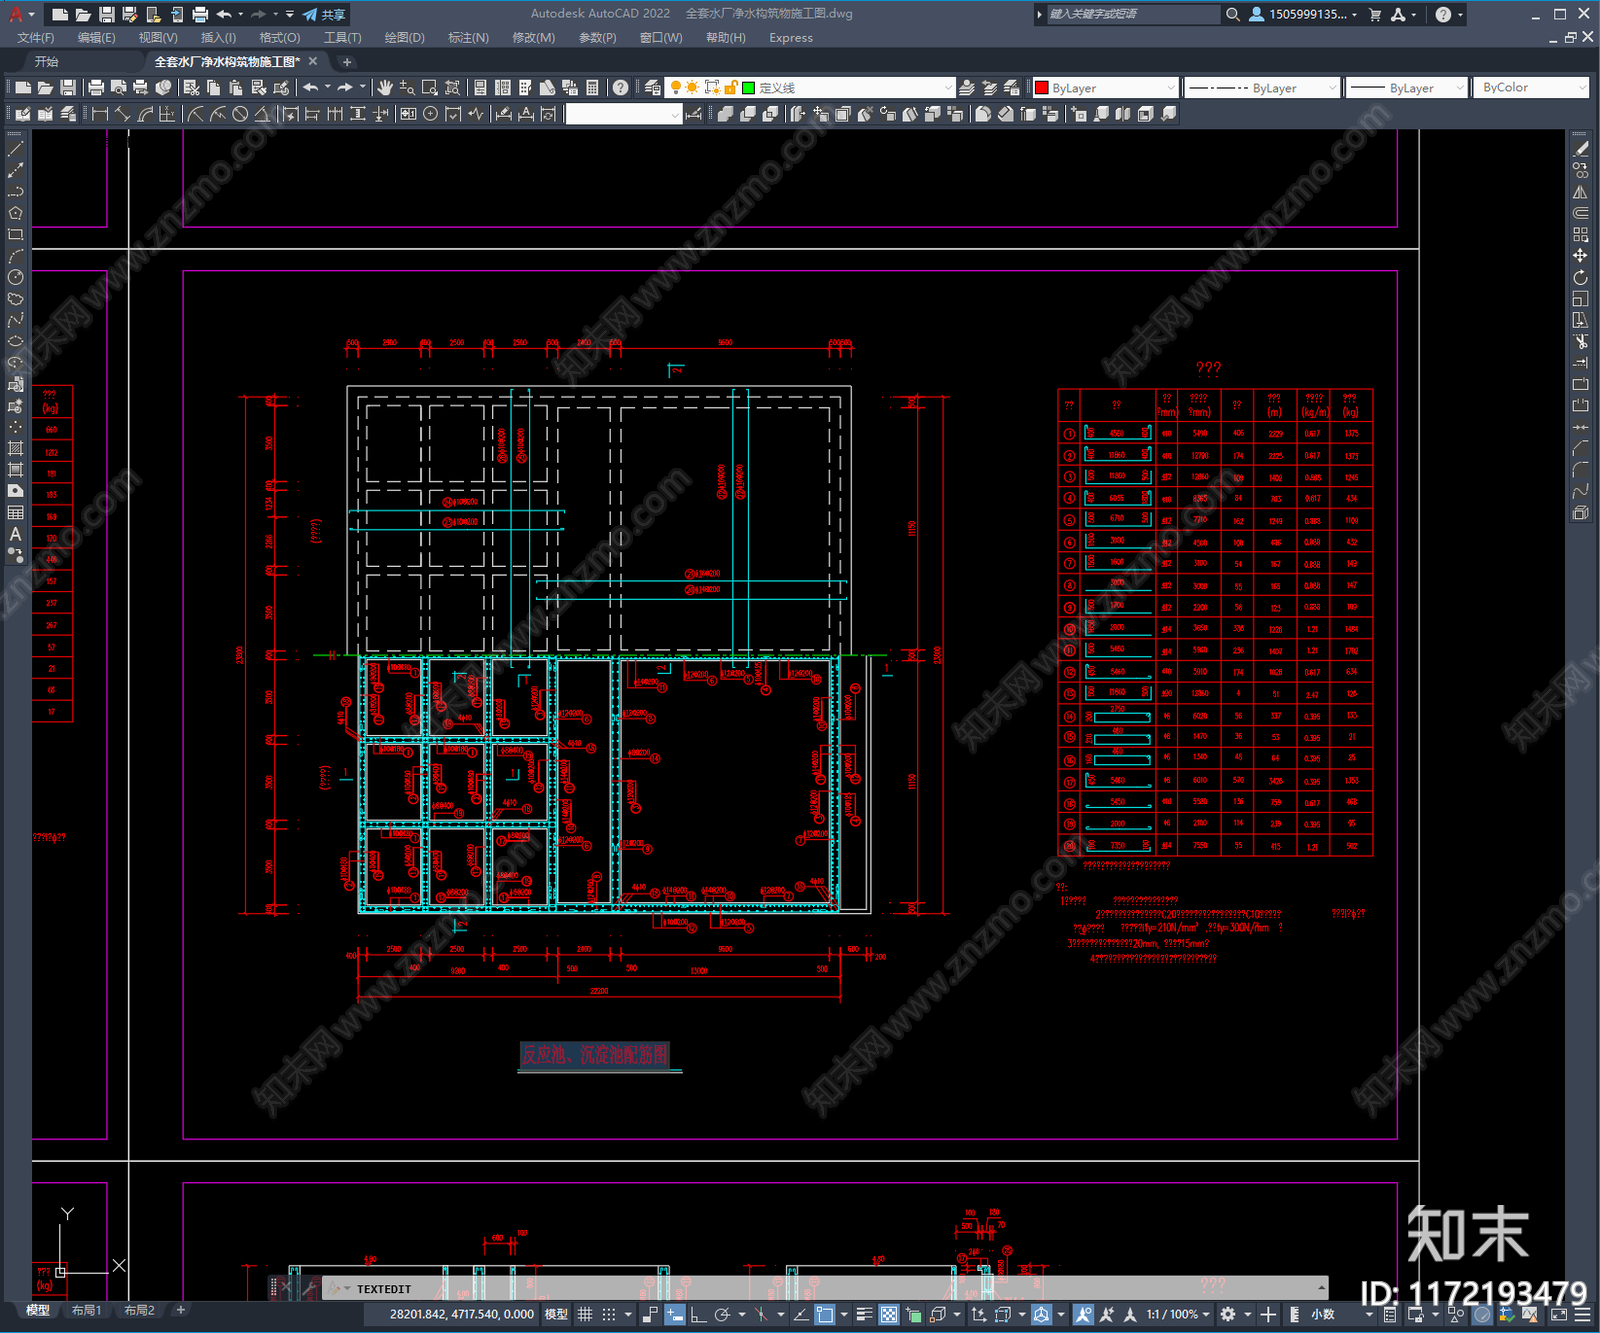Open a new drawing tab with plus
Image resolution: width=1600 pixels, height=1333 pixels.
pos(347,62)
